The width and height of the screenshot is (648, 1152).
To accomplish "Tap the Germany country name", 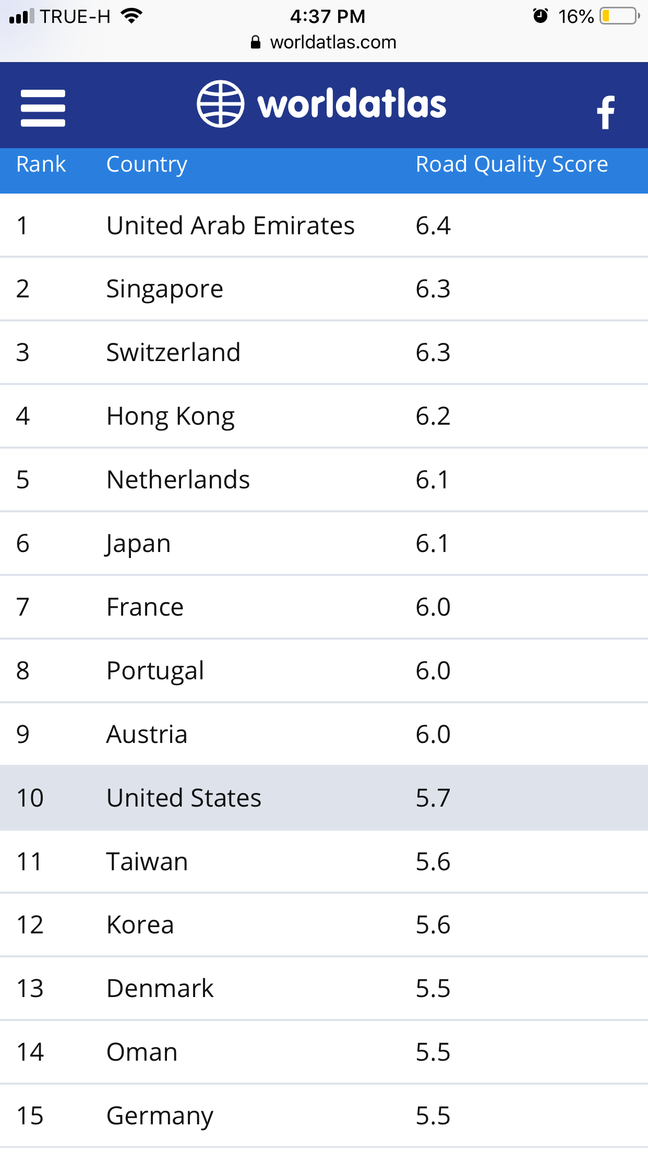I will point(160,1117).
